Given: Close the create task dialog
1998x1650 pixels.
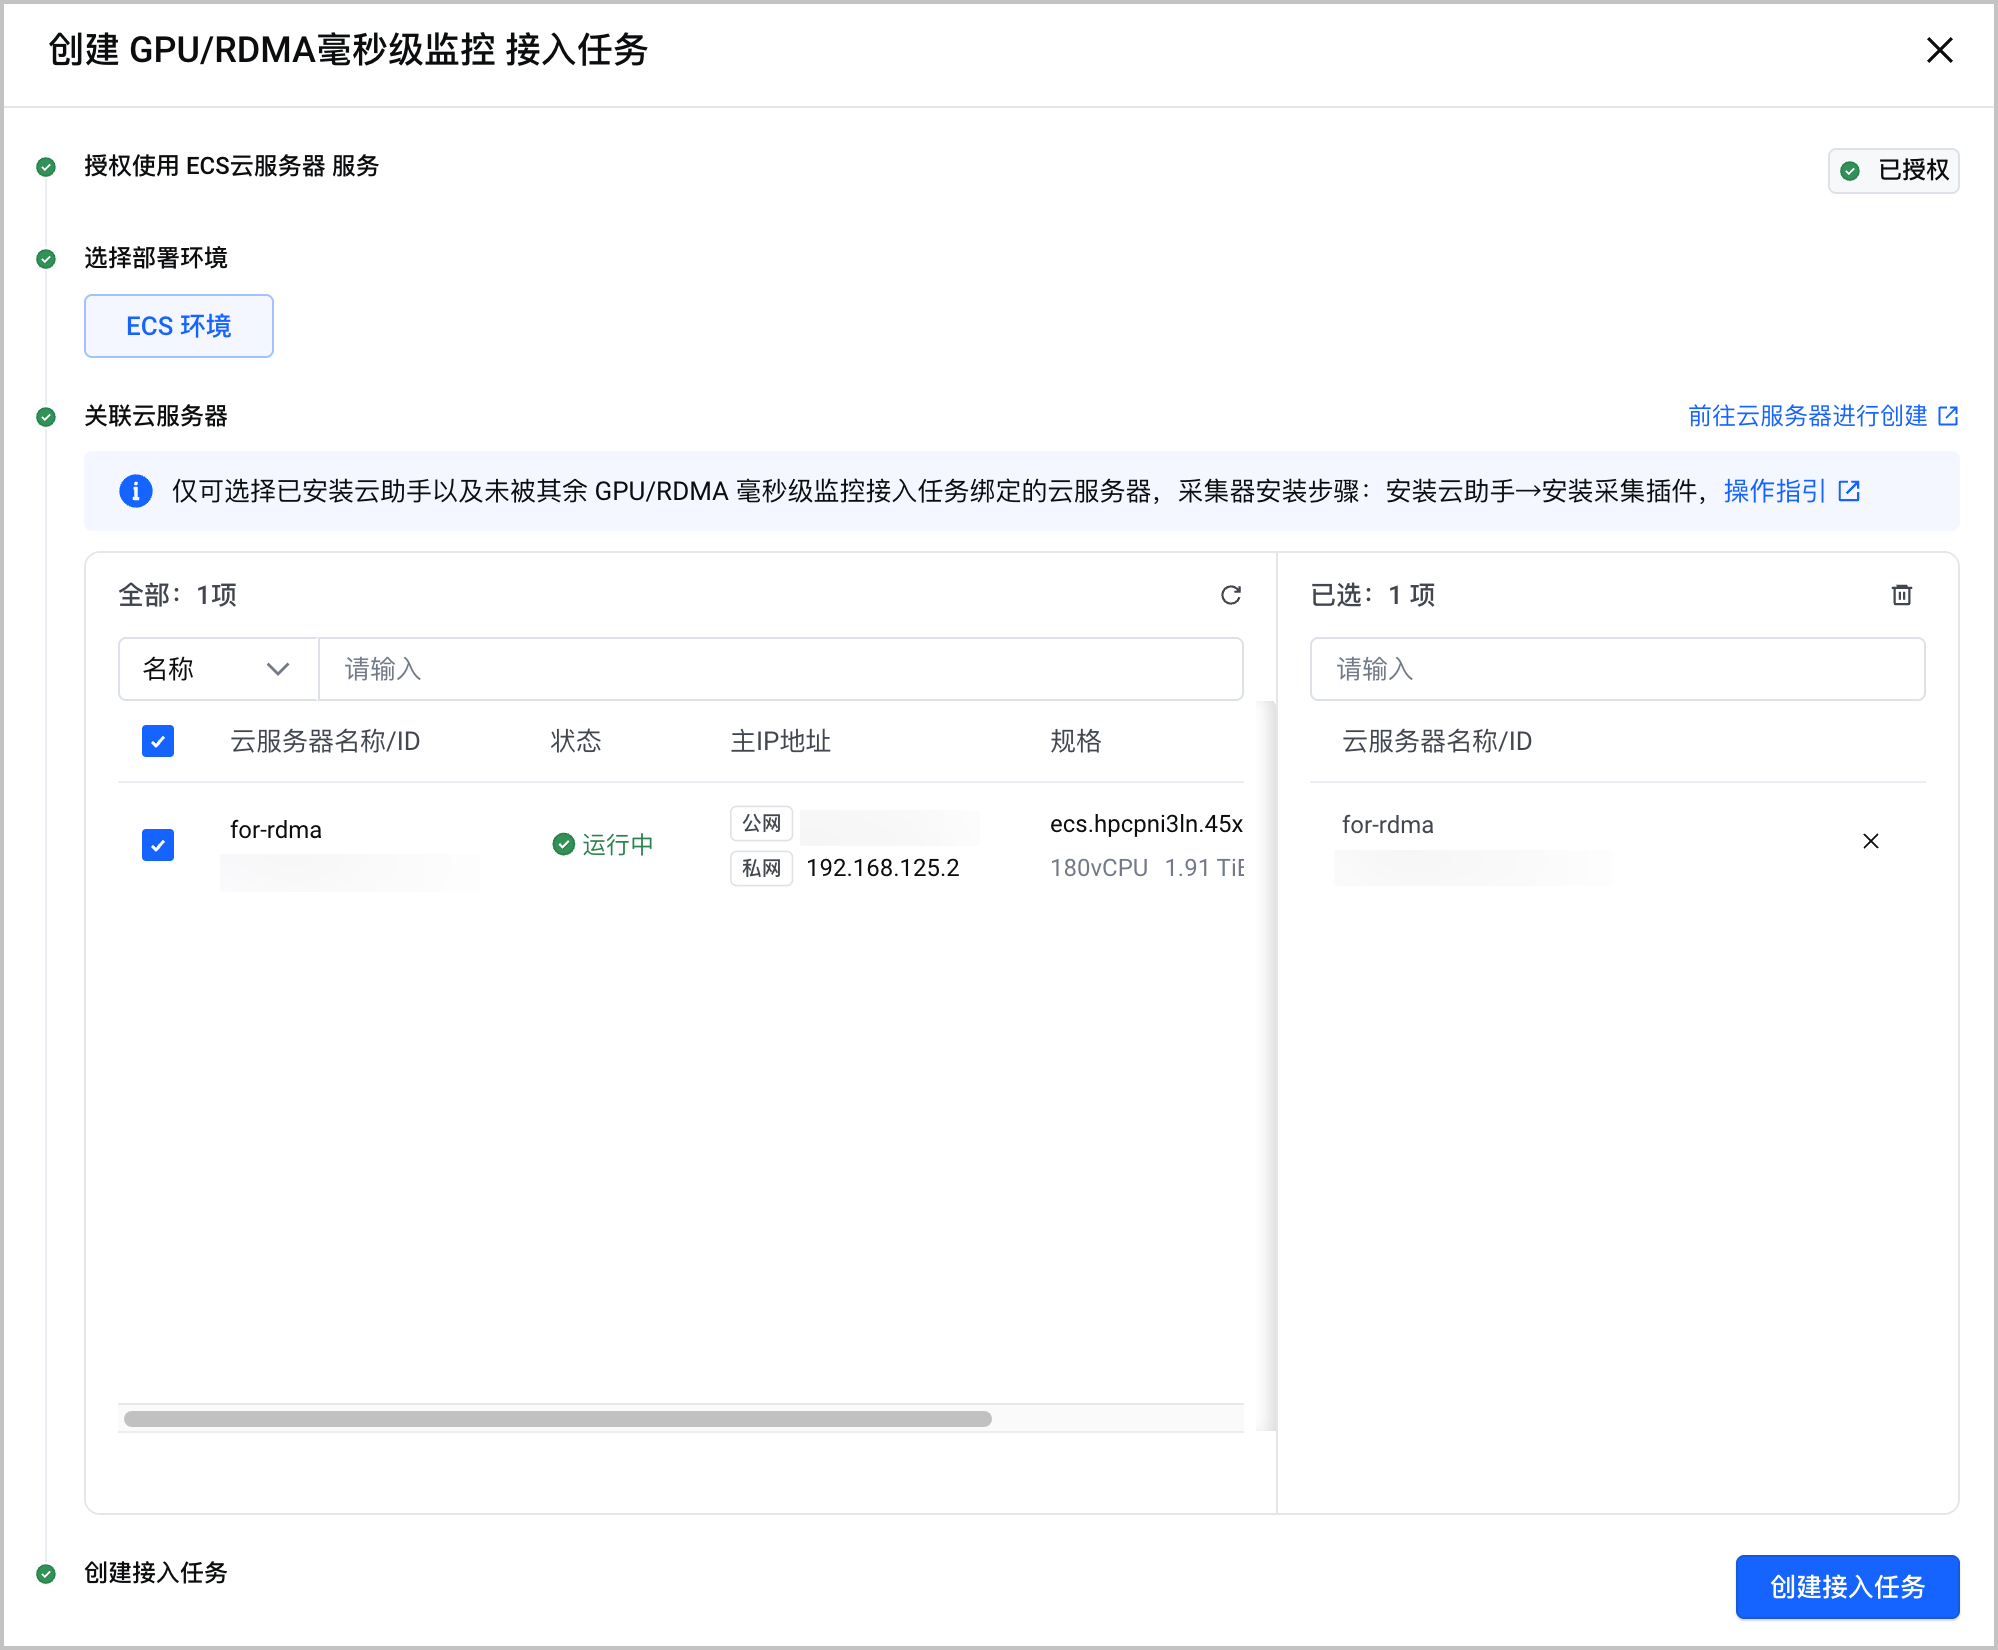Looking at the screenshot, I should 1940,50.
